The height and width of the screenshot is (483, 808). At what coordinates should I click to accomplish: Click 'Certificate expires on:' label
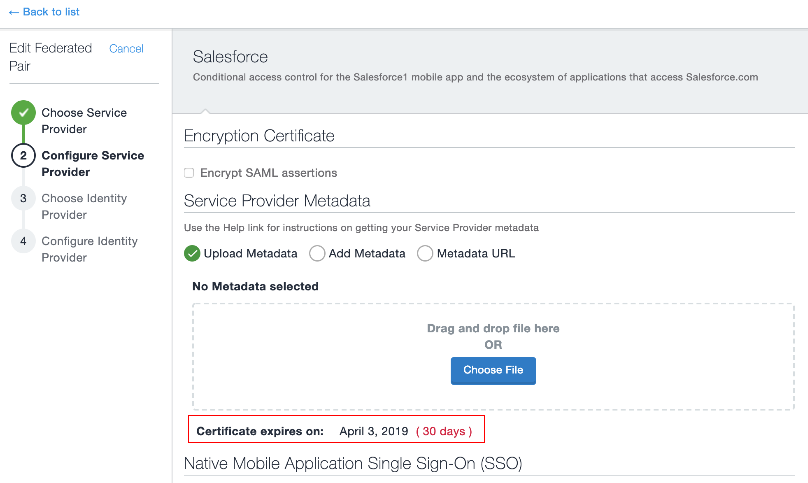click(x=260, y=431)
